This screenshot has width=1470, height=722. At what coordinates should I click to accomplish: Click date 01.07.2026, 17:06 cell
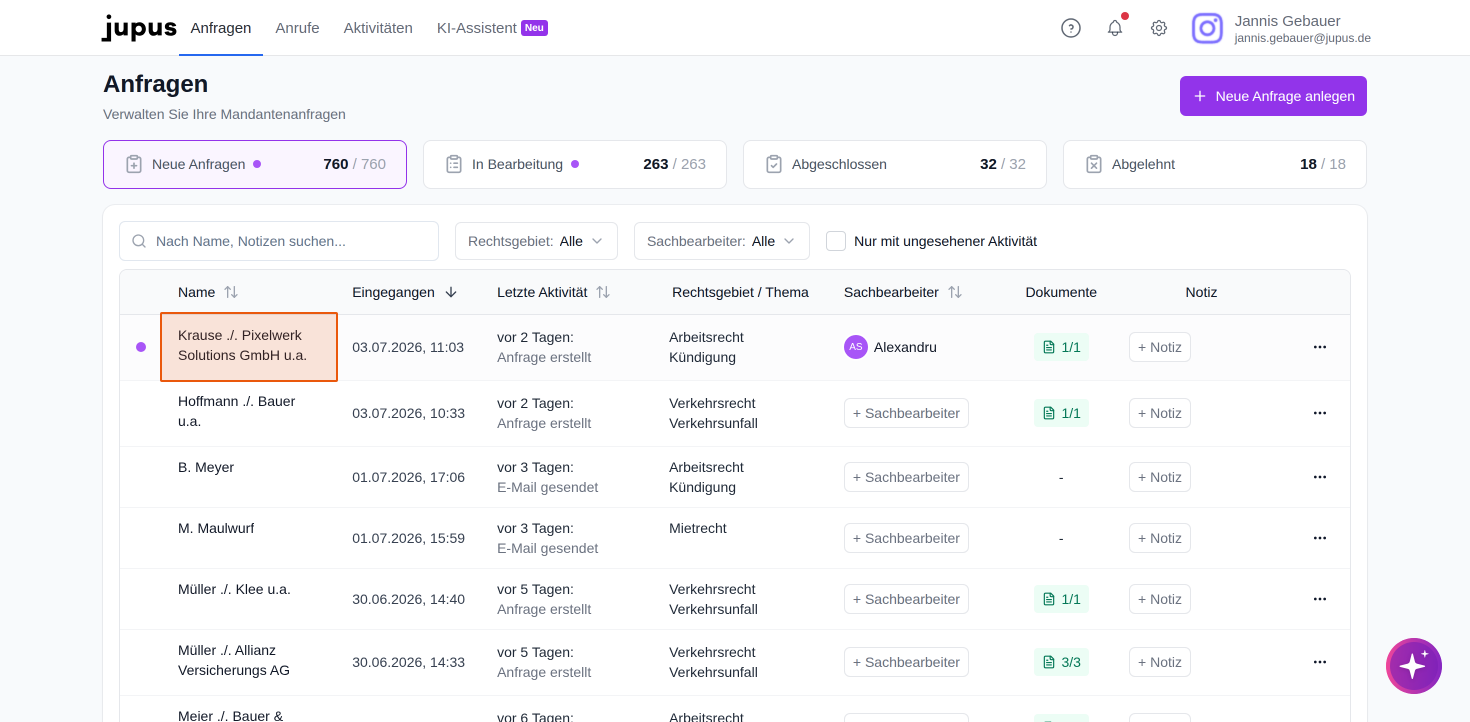point(408,477)
